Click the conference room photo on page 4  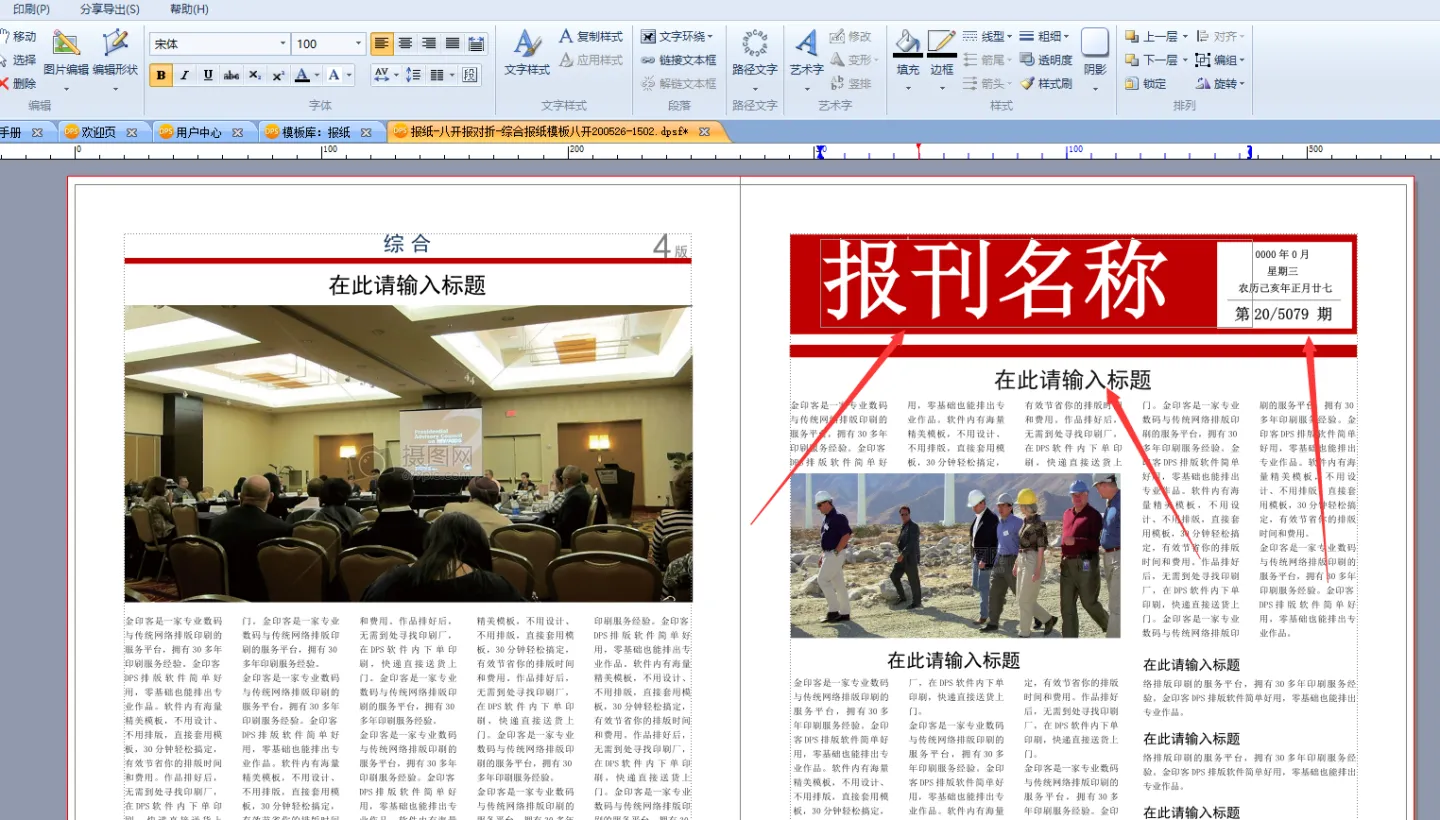408,453
